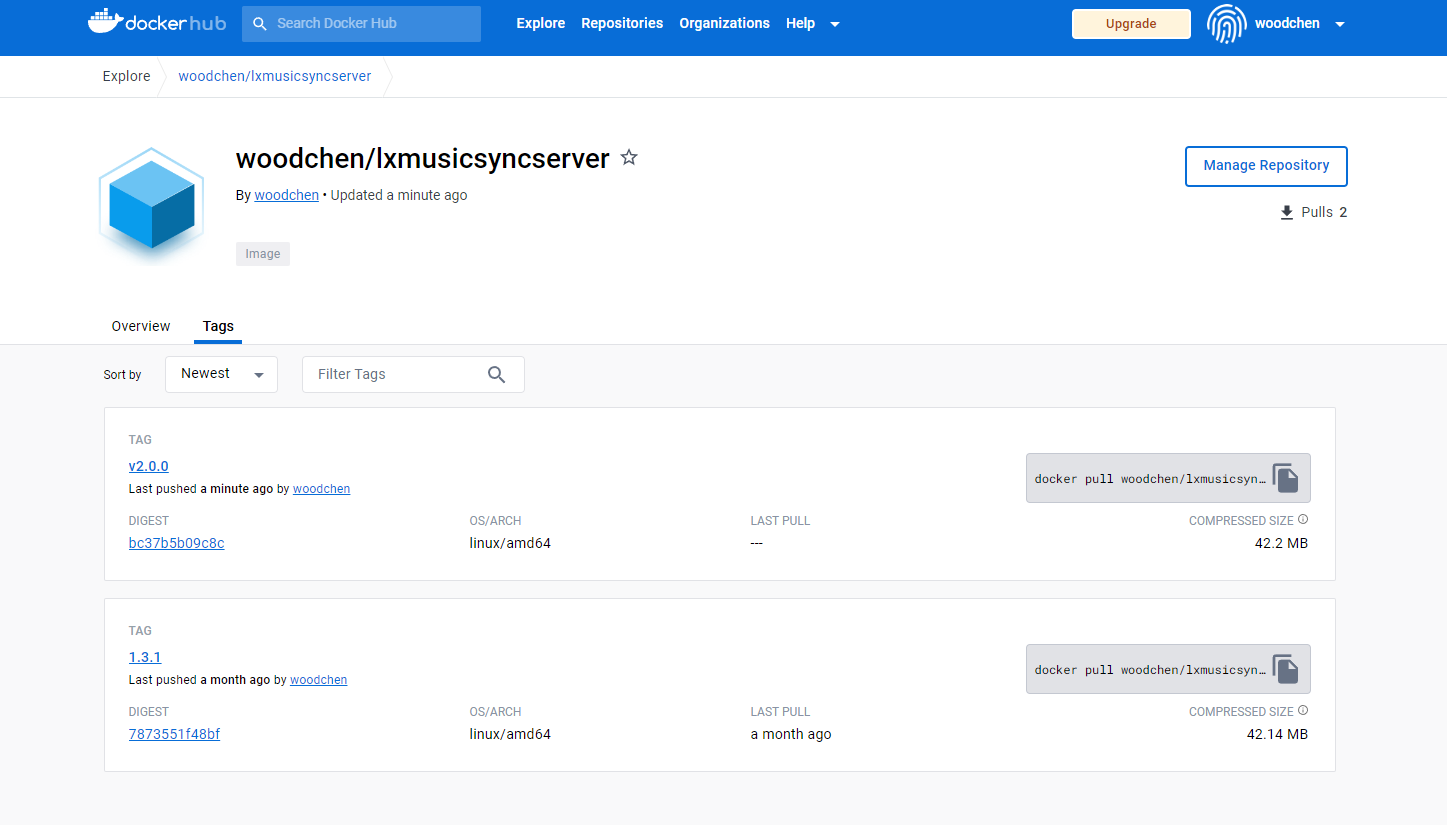
Task: Select the Tags tab
Action: click(x=218, y=326)
